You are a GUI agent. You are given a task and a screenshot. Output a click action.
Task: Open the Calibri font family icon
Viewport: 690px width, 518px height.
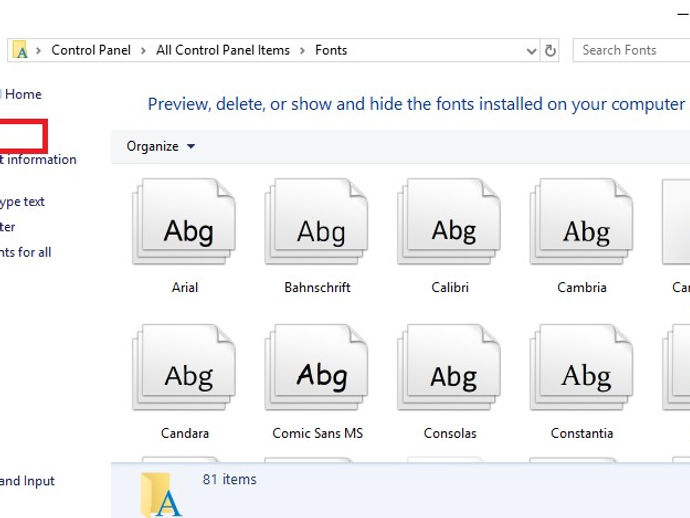pos(449,221)
